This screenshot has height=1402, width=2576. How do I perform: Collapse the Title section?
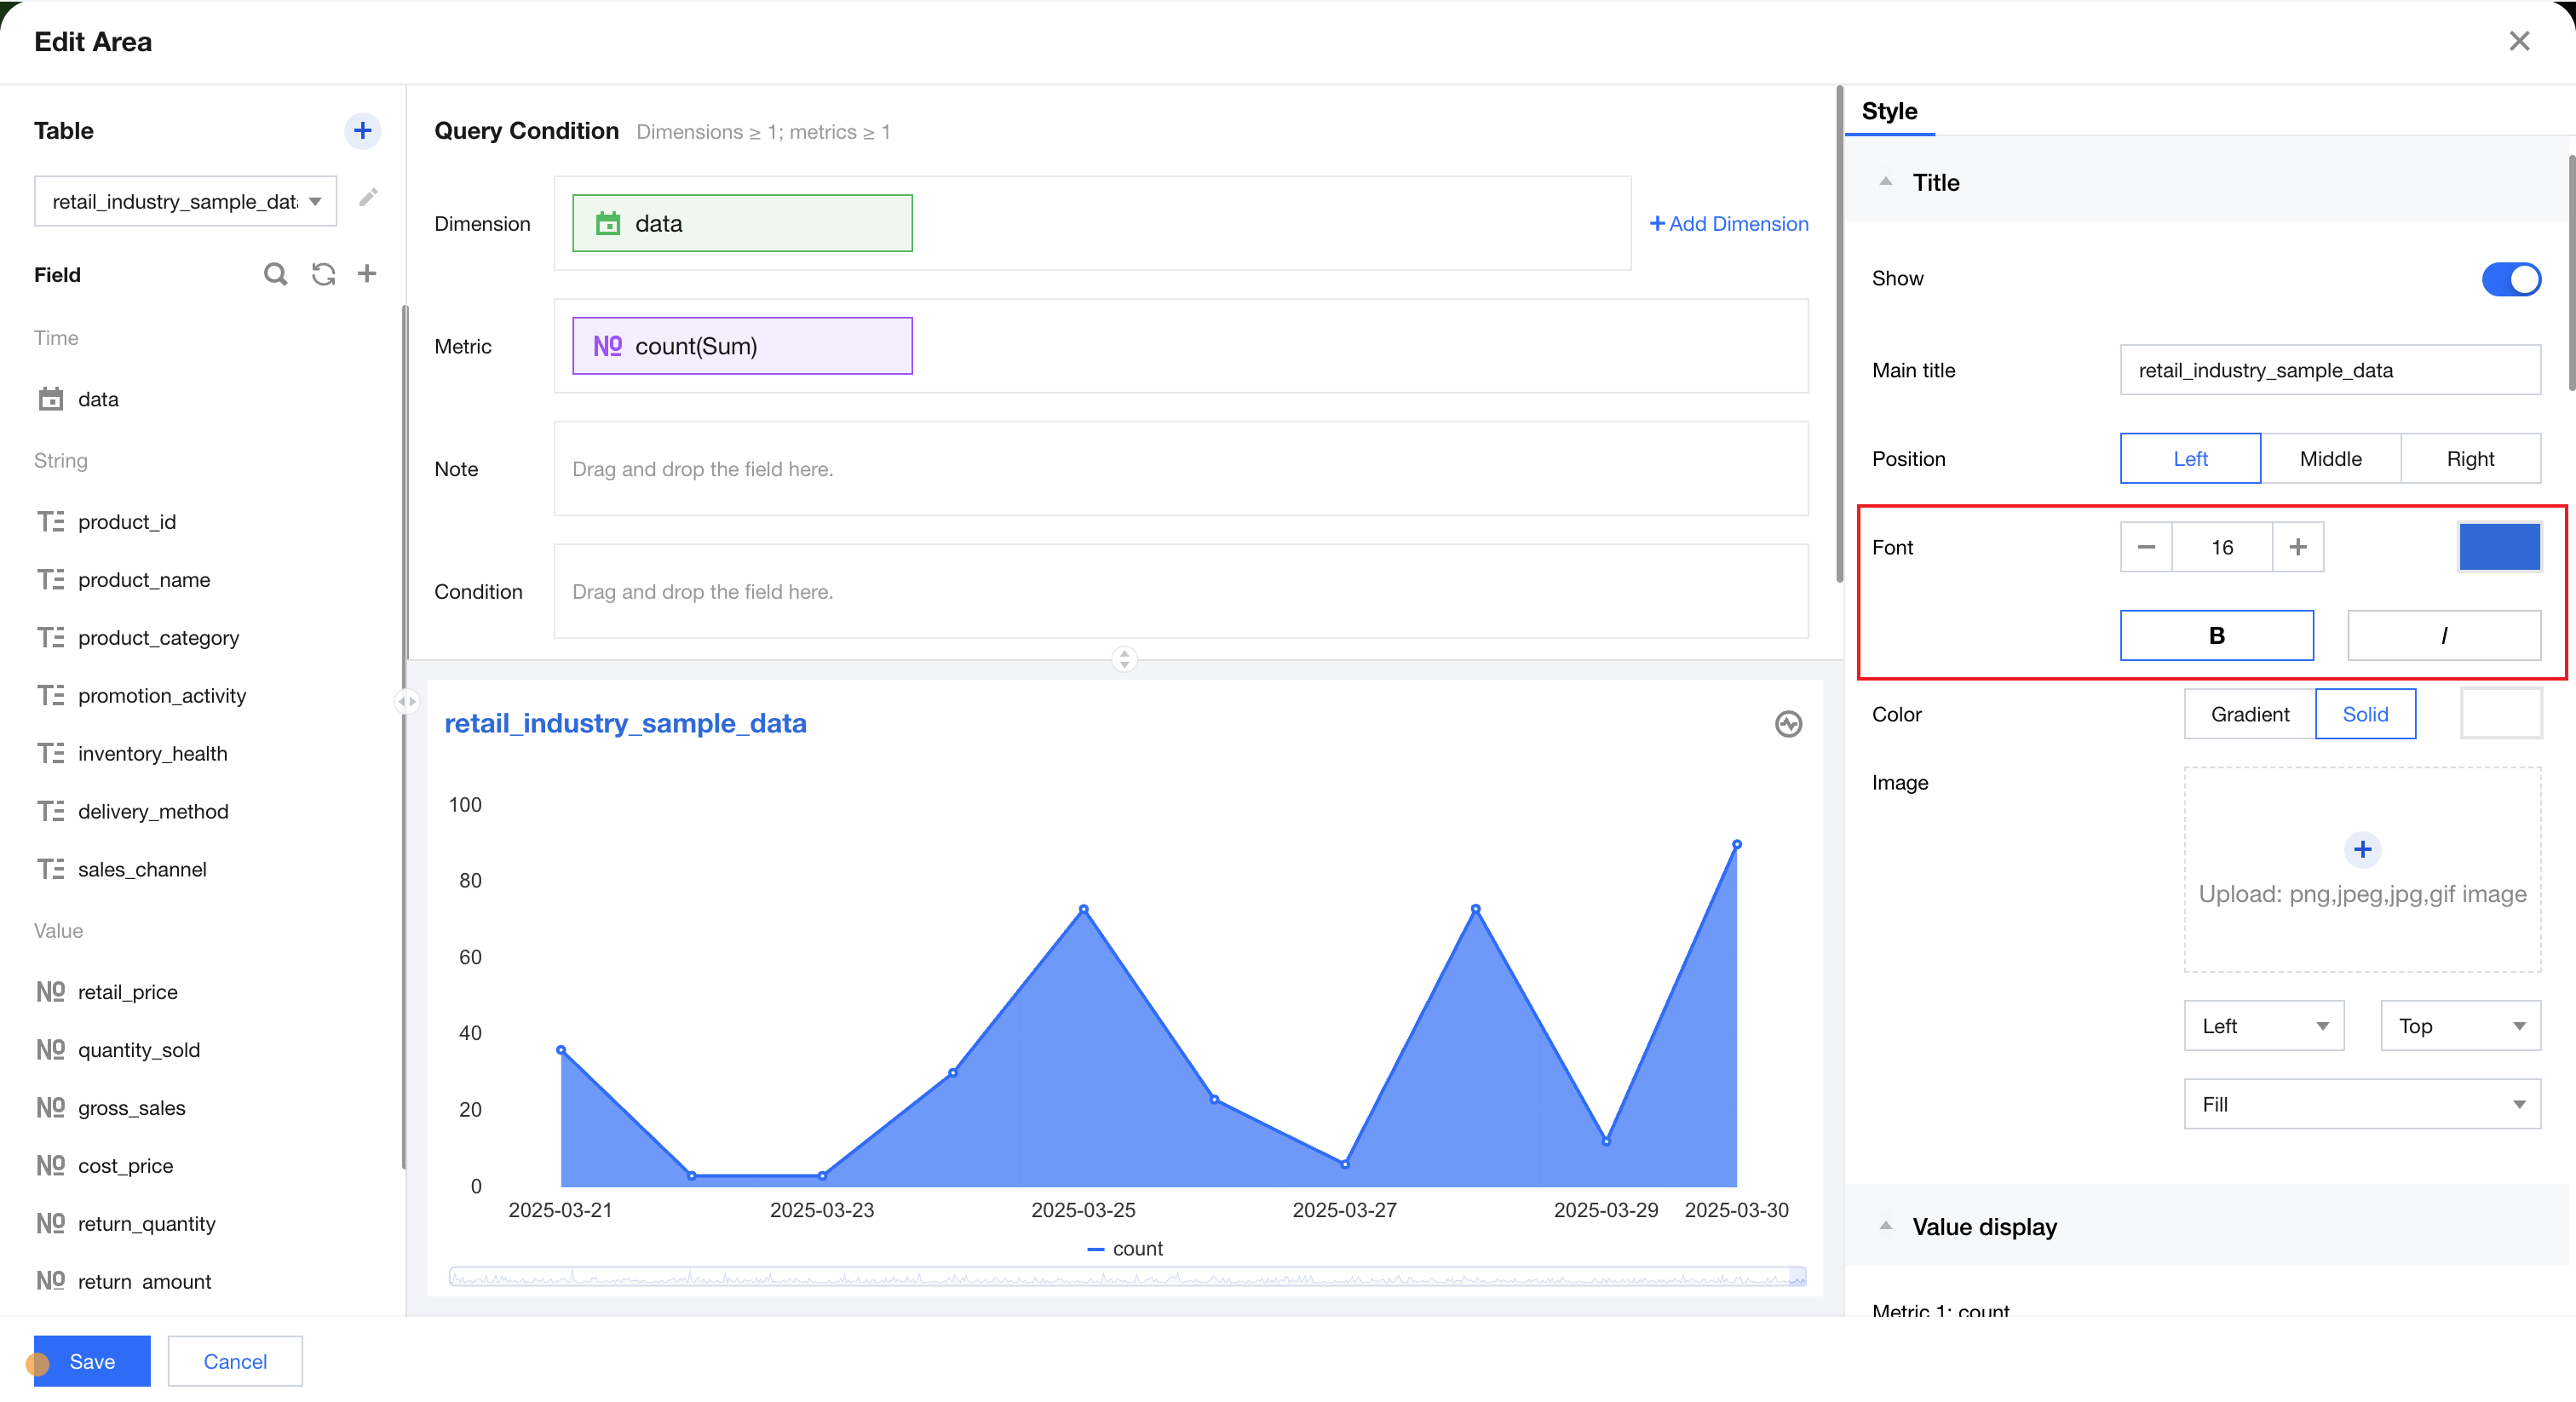coord(1885,183)
